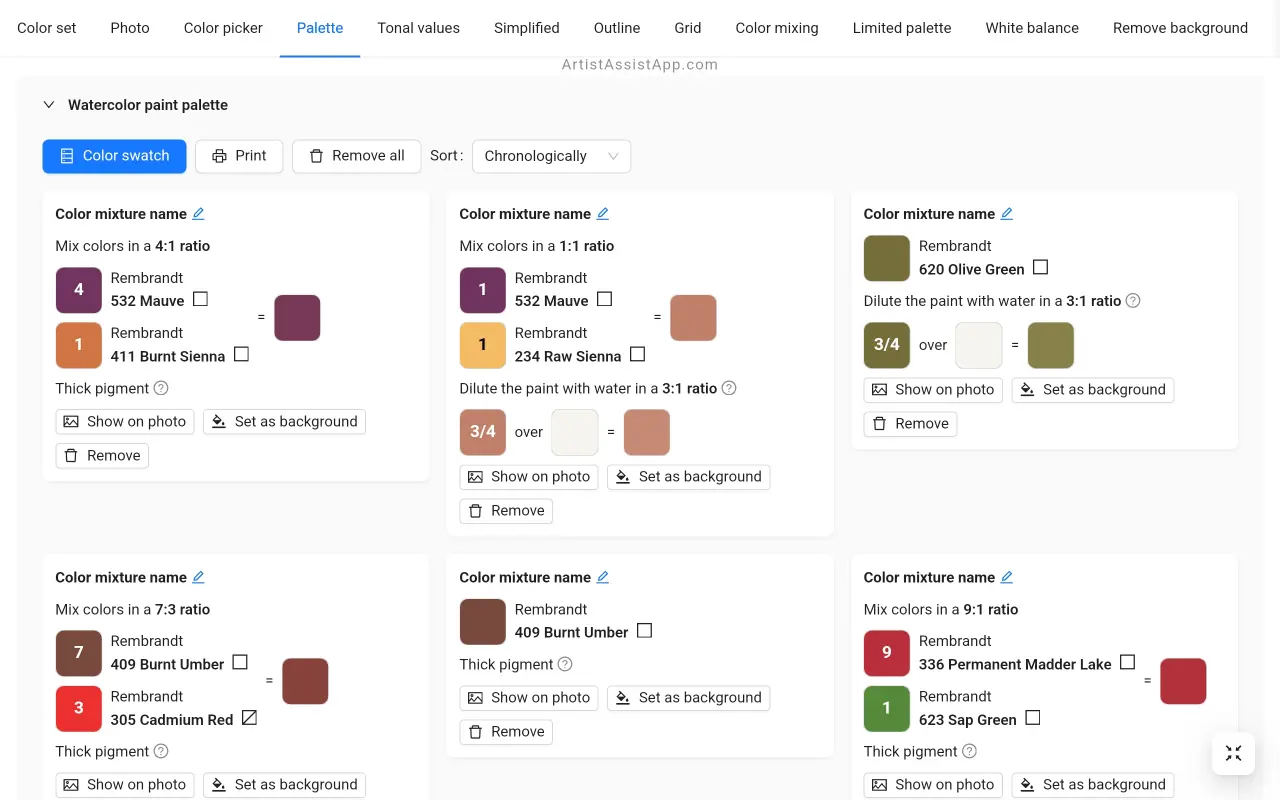Open the Photo tab
This screenshot has height=800, width=1280.
click(x=130, y=28)
